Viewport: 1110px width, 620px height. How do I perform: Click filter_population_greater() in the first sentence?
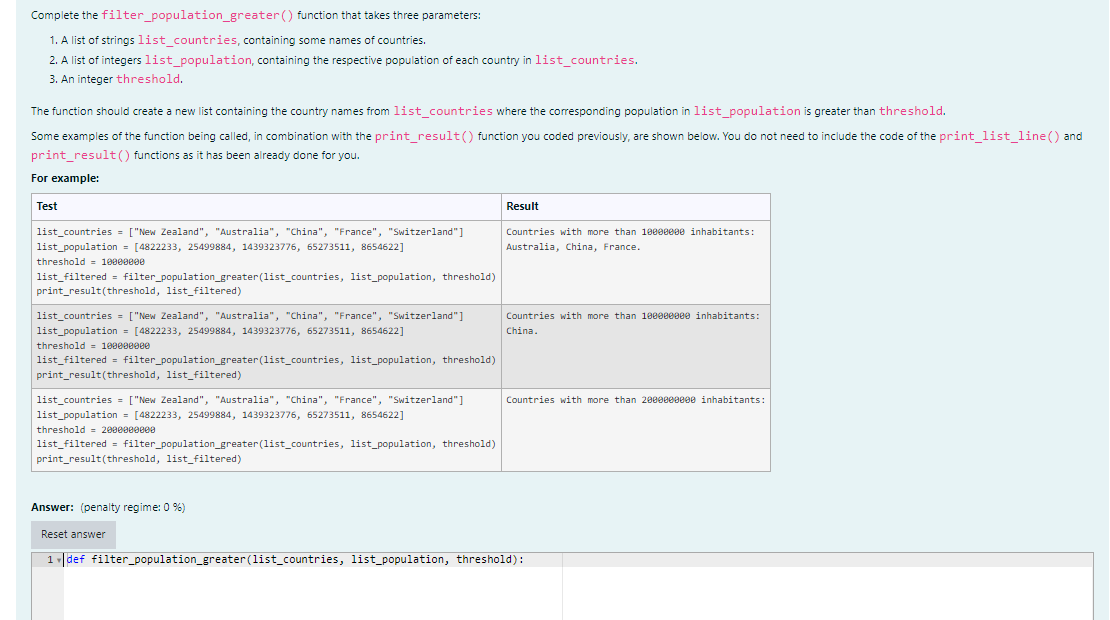pyautogui.click(x=198, y=16)
